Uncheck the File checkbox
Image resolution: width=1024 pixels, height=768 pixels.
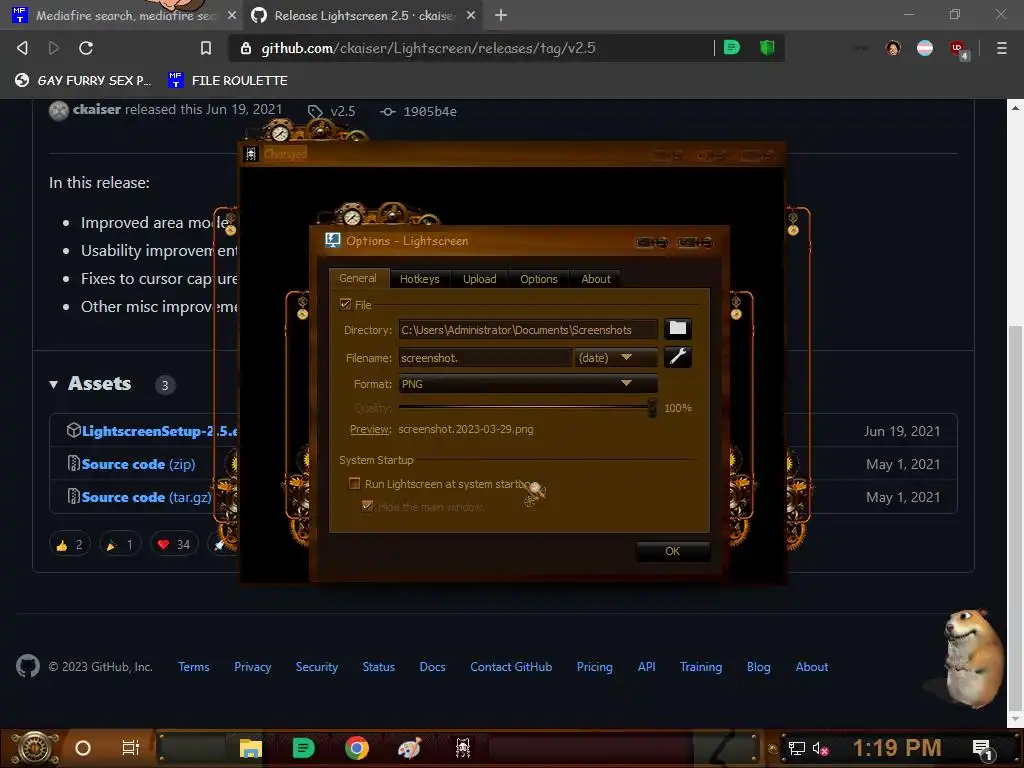345,304
